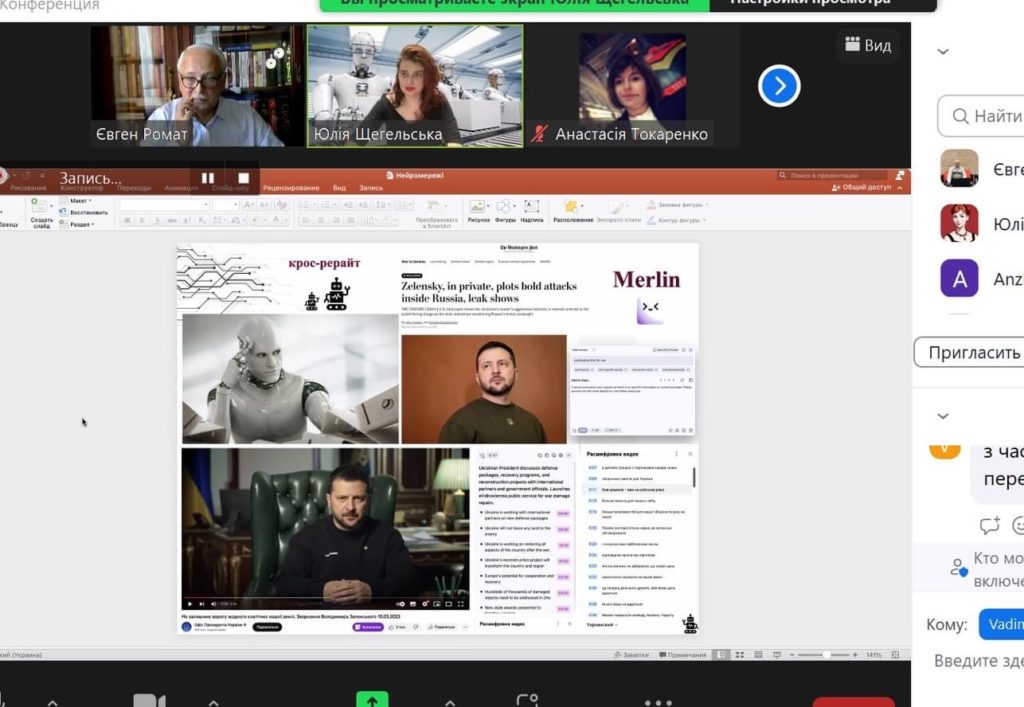The image size is (1024, 707).
Task: Open the Конструктор ribbon tab
Action: coord(82,188)
